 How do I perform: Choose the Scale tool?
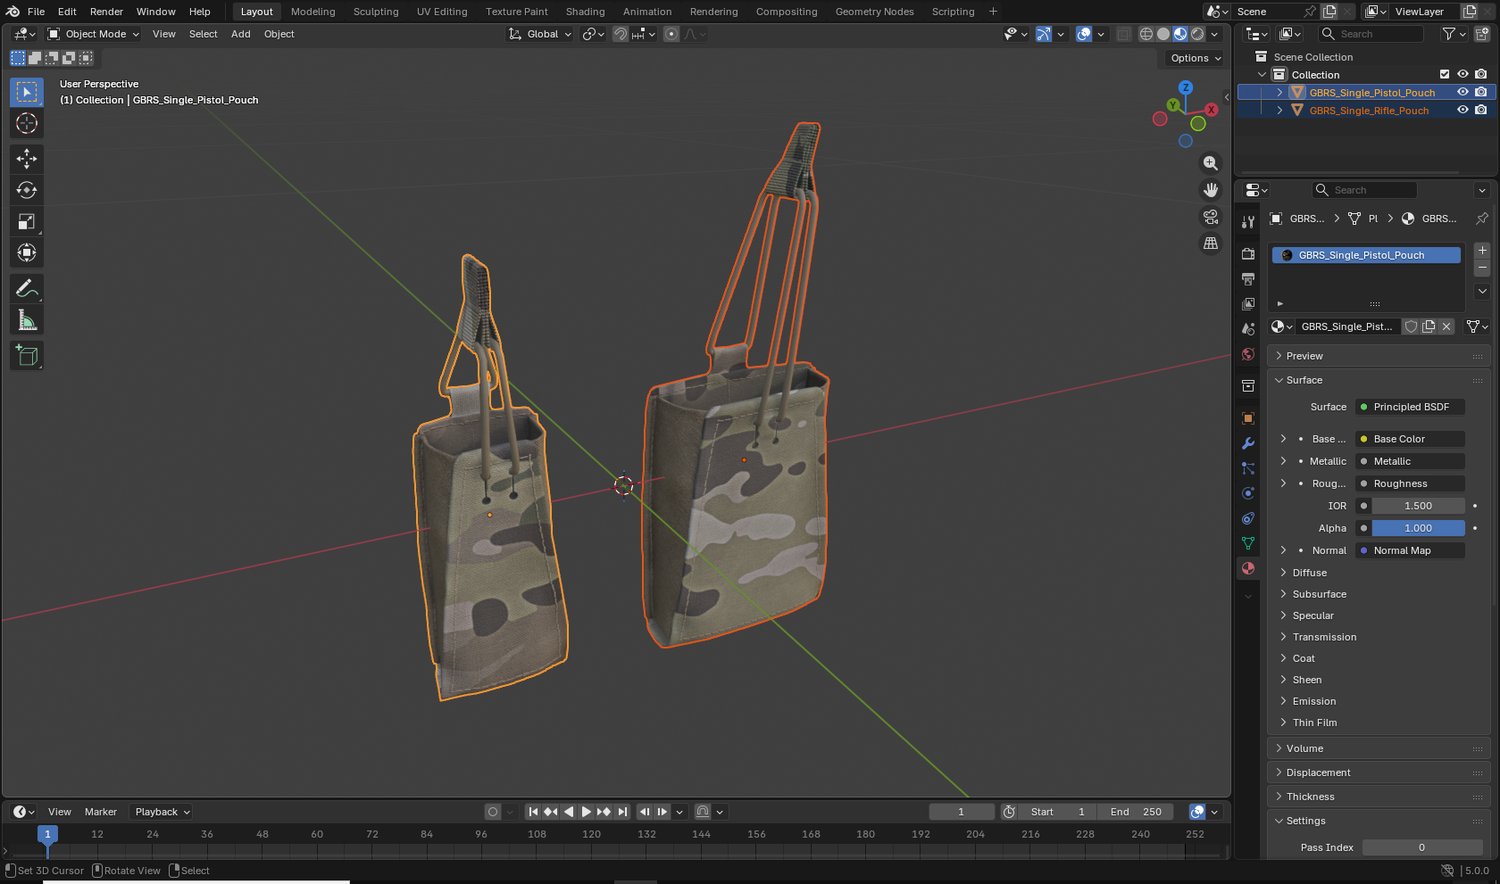point(27,222)
